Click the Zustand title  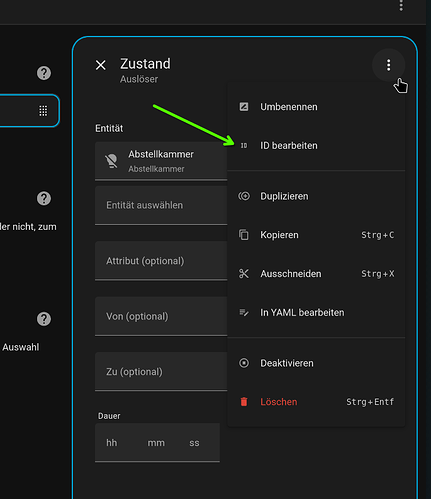pyautogui.click(x=145, y=64)
